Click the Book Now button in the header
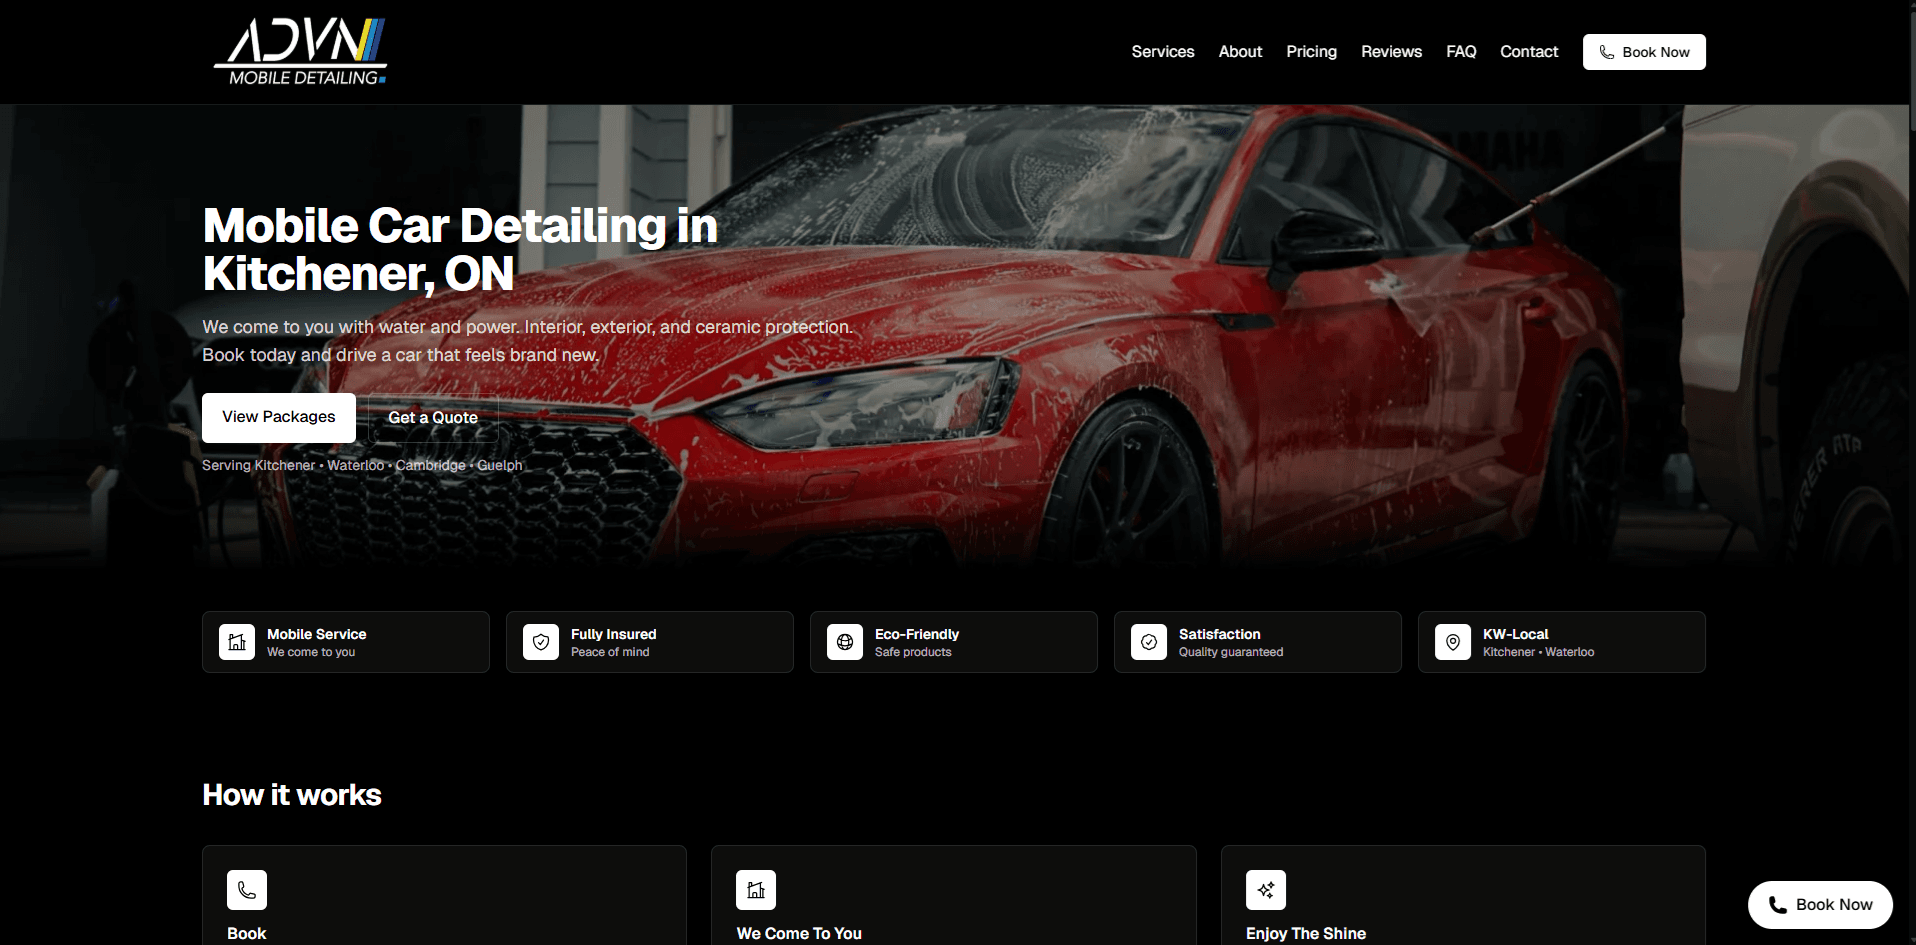 1644,51
